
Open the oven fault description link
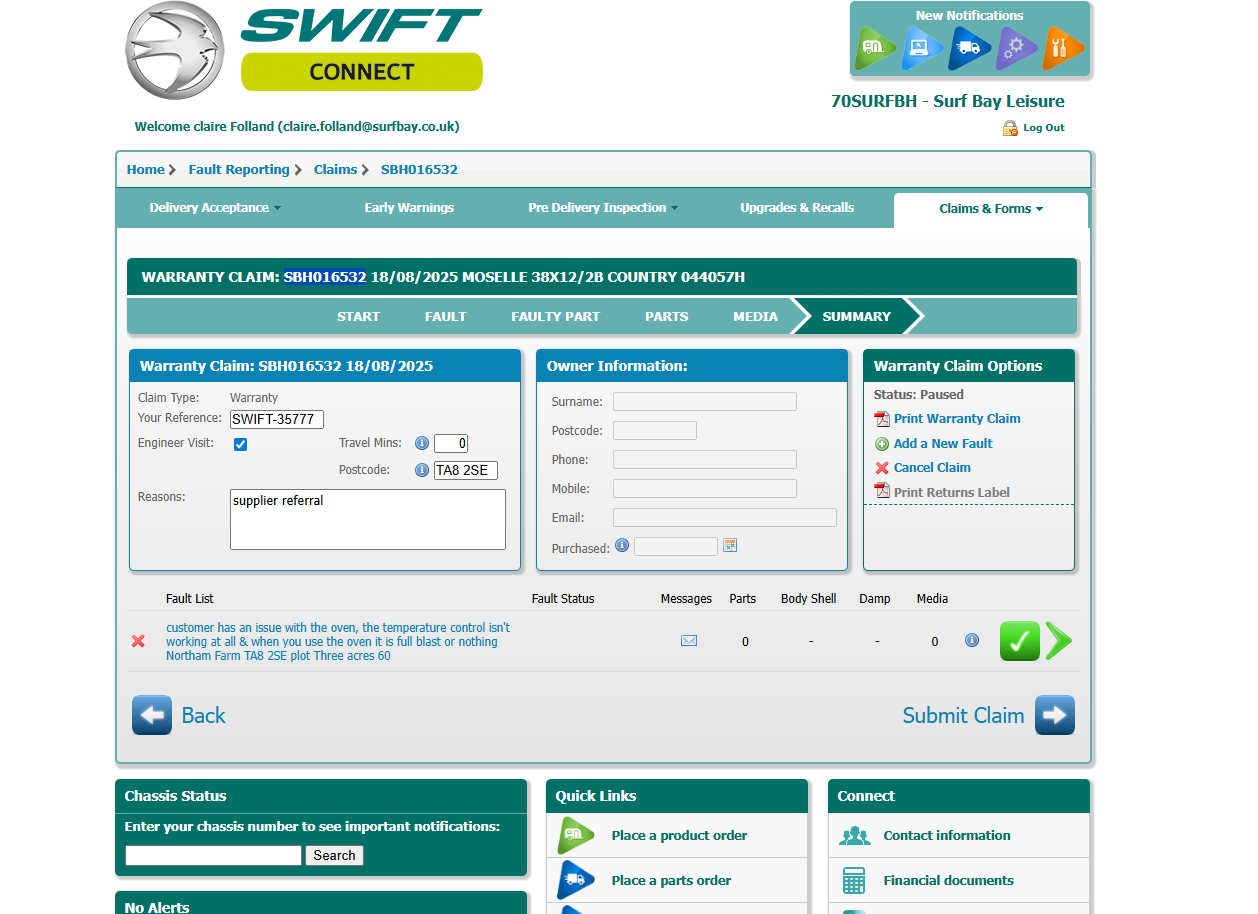[338, 642]
